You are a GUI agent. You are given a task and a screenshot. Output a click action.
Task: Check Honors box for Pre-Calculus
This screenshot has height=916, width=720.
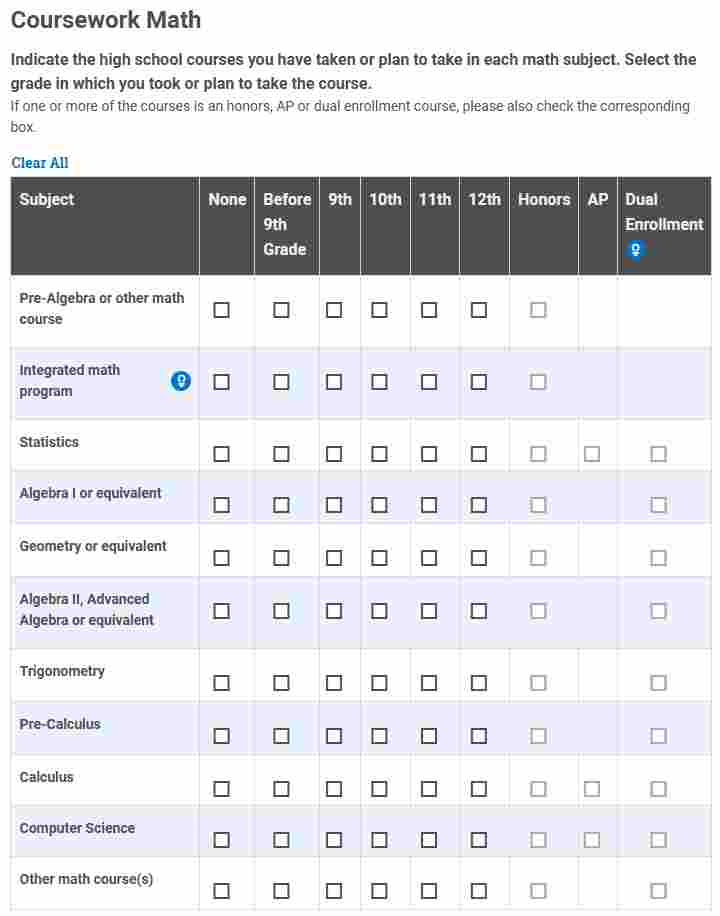(538, 736)
